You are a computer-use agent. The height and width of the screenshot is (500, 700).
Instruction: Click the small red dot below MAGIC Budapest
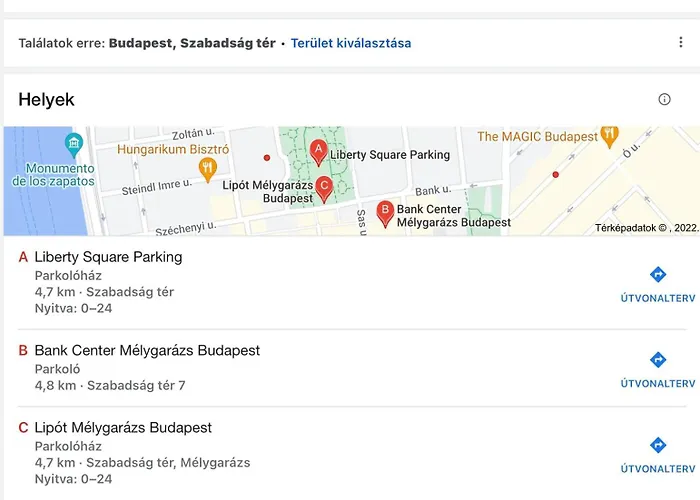[x=555, y=175]
